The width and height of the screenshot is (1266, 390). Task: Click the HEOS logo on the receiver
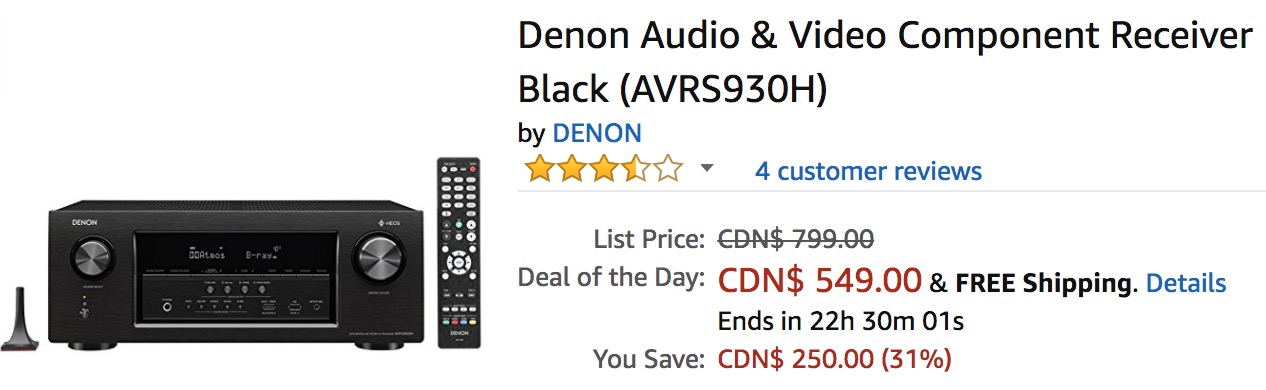click(x=387, y=220)
